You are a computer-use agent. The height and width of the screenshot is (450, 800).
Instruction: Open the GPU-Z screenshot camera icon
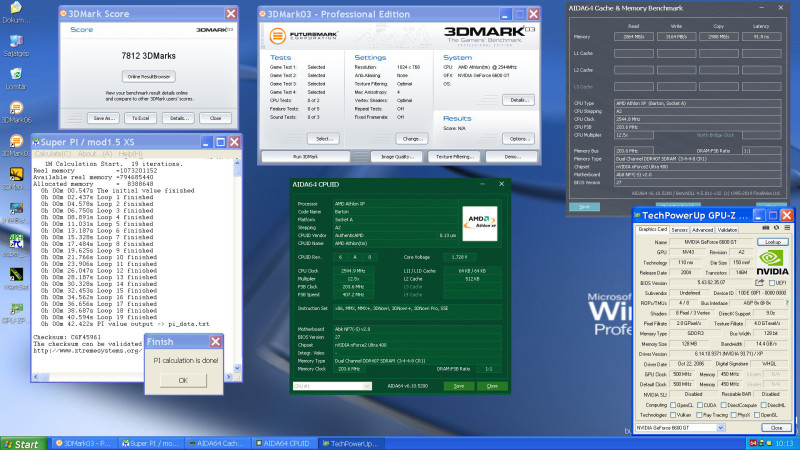click(766, 228)
